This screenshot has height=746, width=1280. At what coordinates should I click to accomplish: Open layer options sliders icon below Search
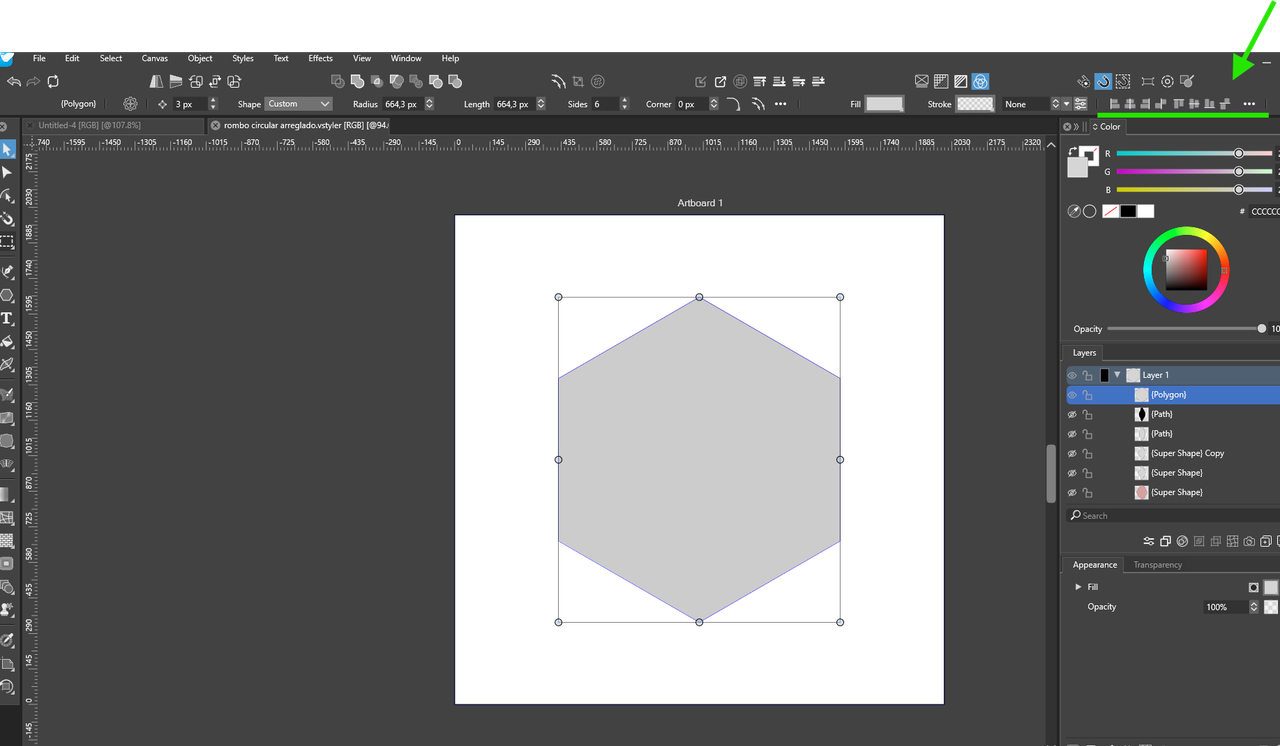tap(1149, 541)
